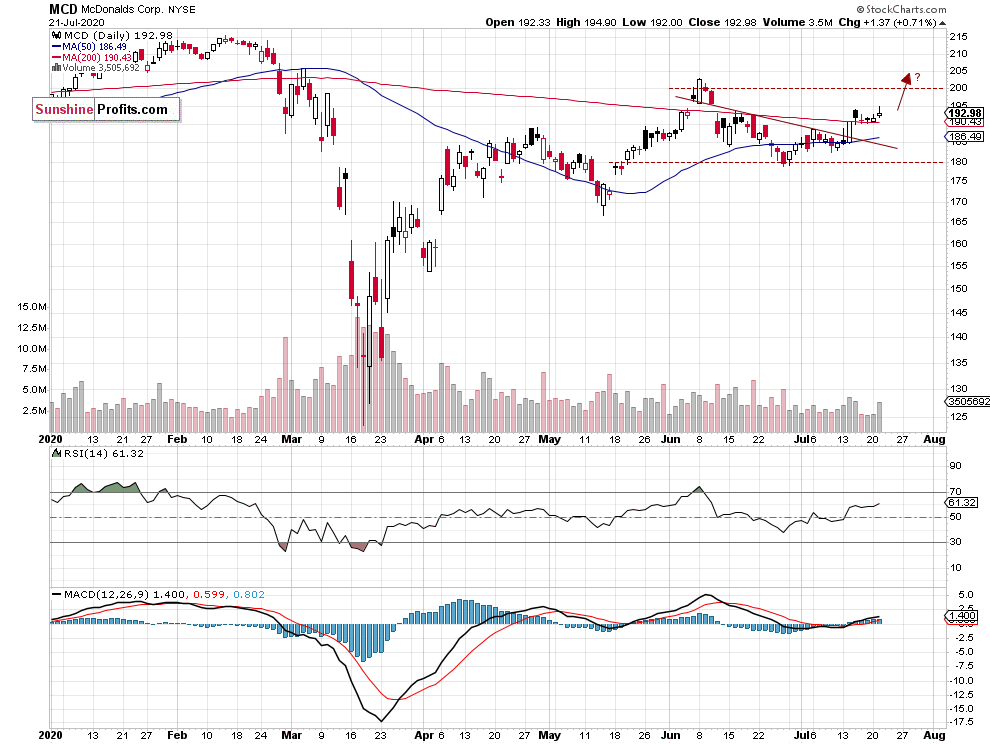Click the RSI indicator icon in the RSI panel
990x744 pixels.
57,453
